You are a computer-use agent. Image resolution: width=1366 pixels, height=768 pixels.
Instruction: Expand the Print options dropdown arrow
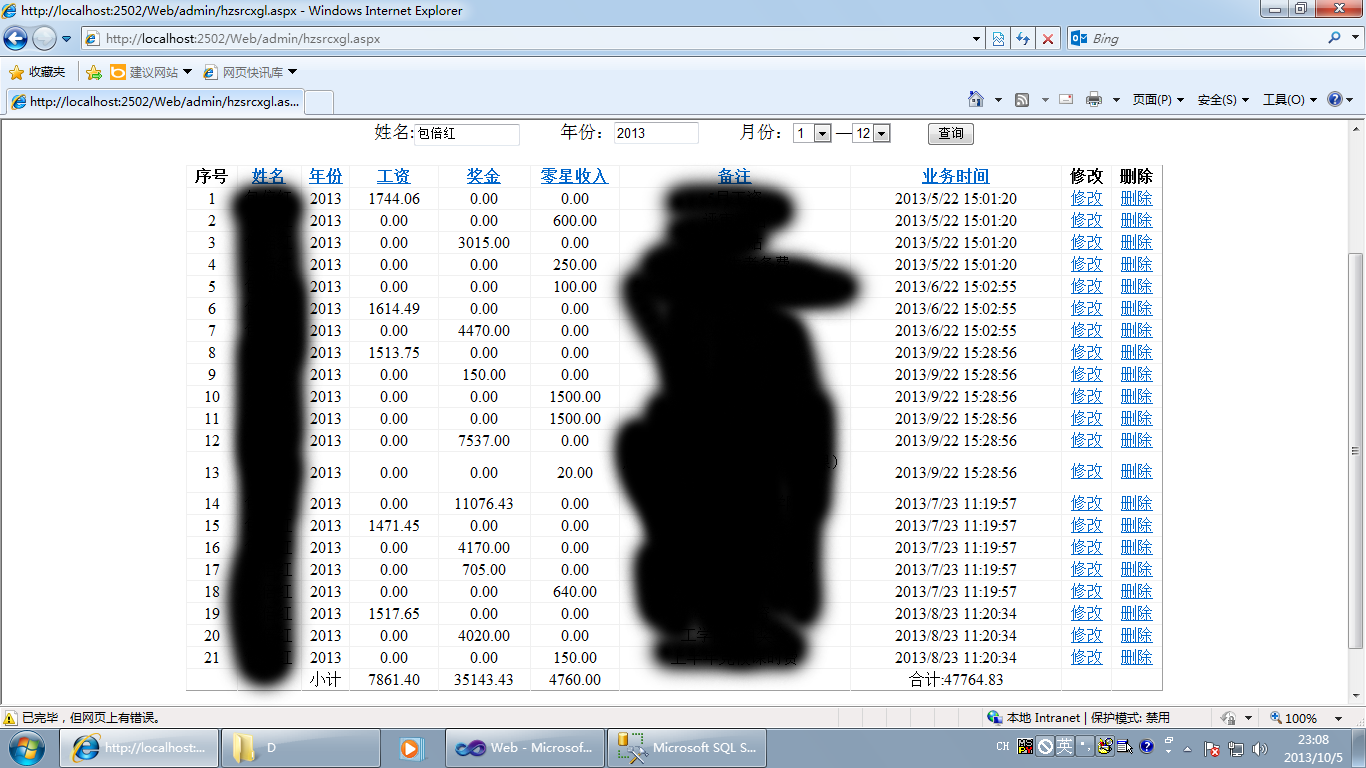(1116, 100)
